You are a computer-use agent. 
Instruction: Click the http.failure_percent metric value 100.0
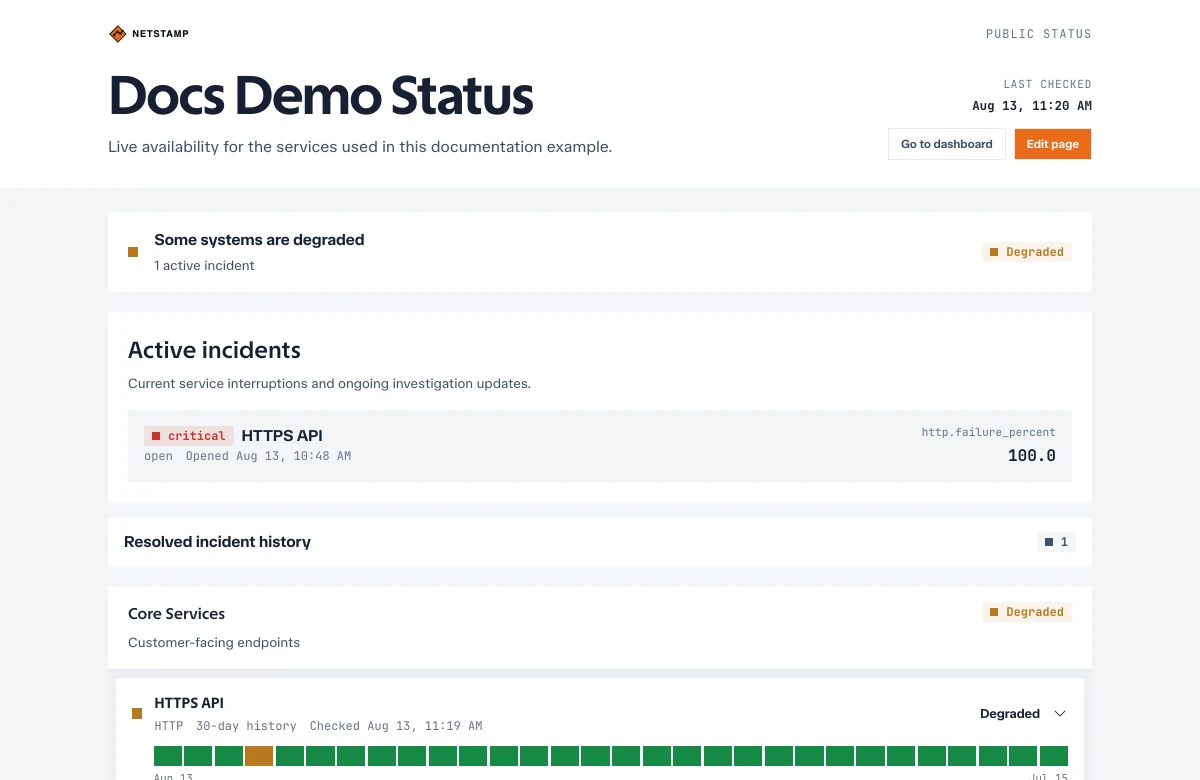coord(1032,456)
